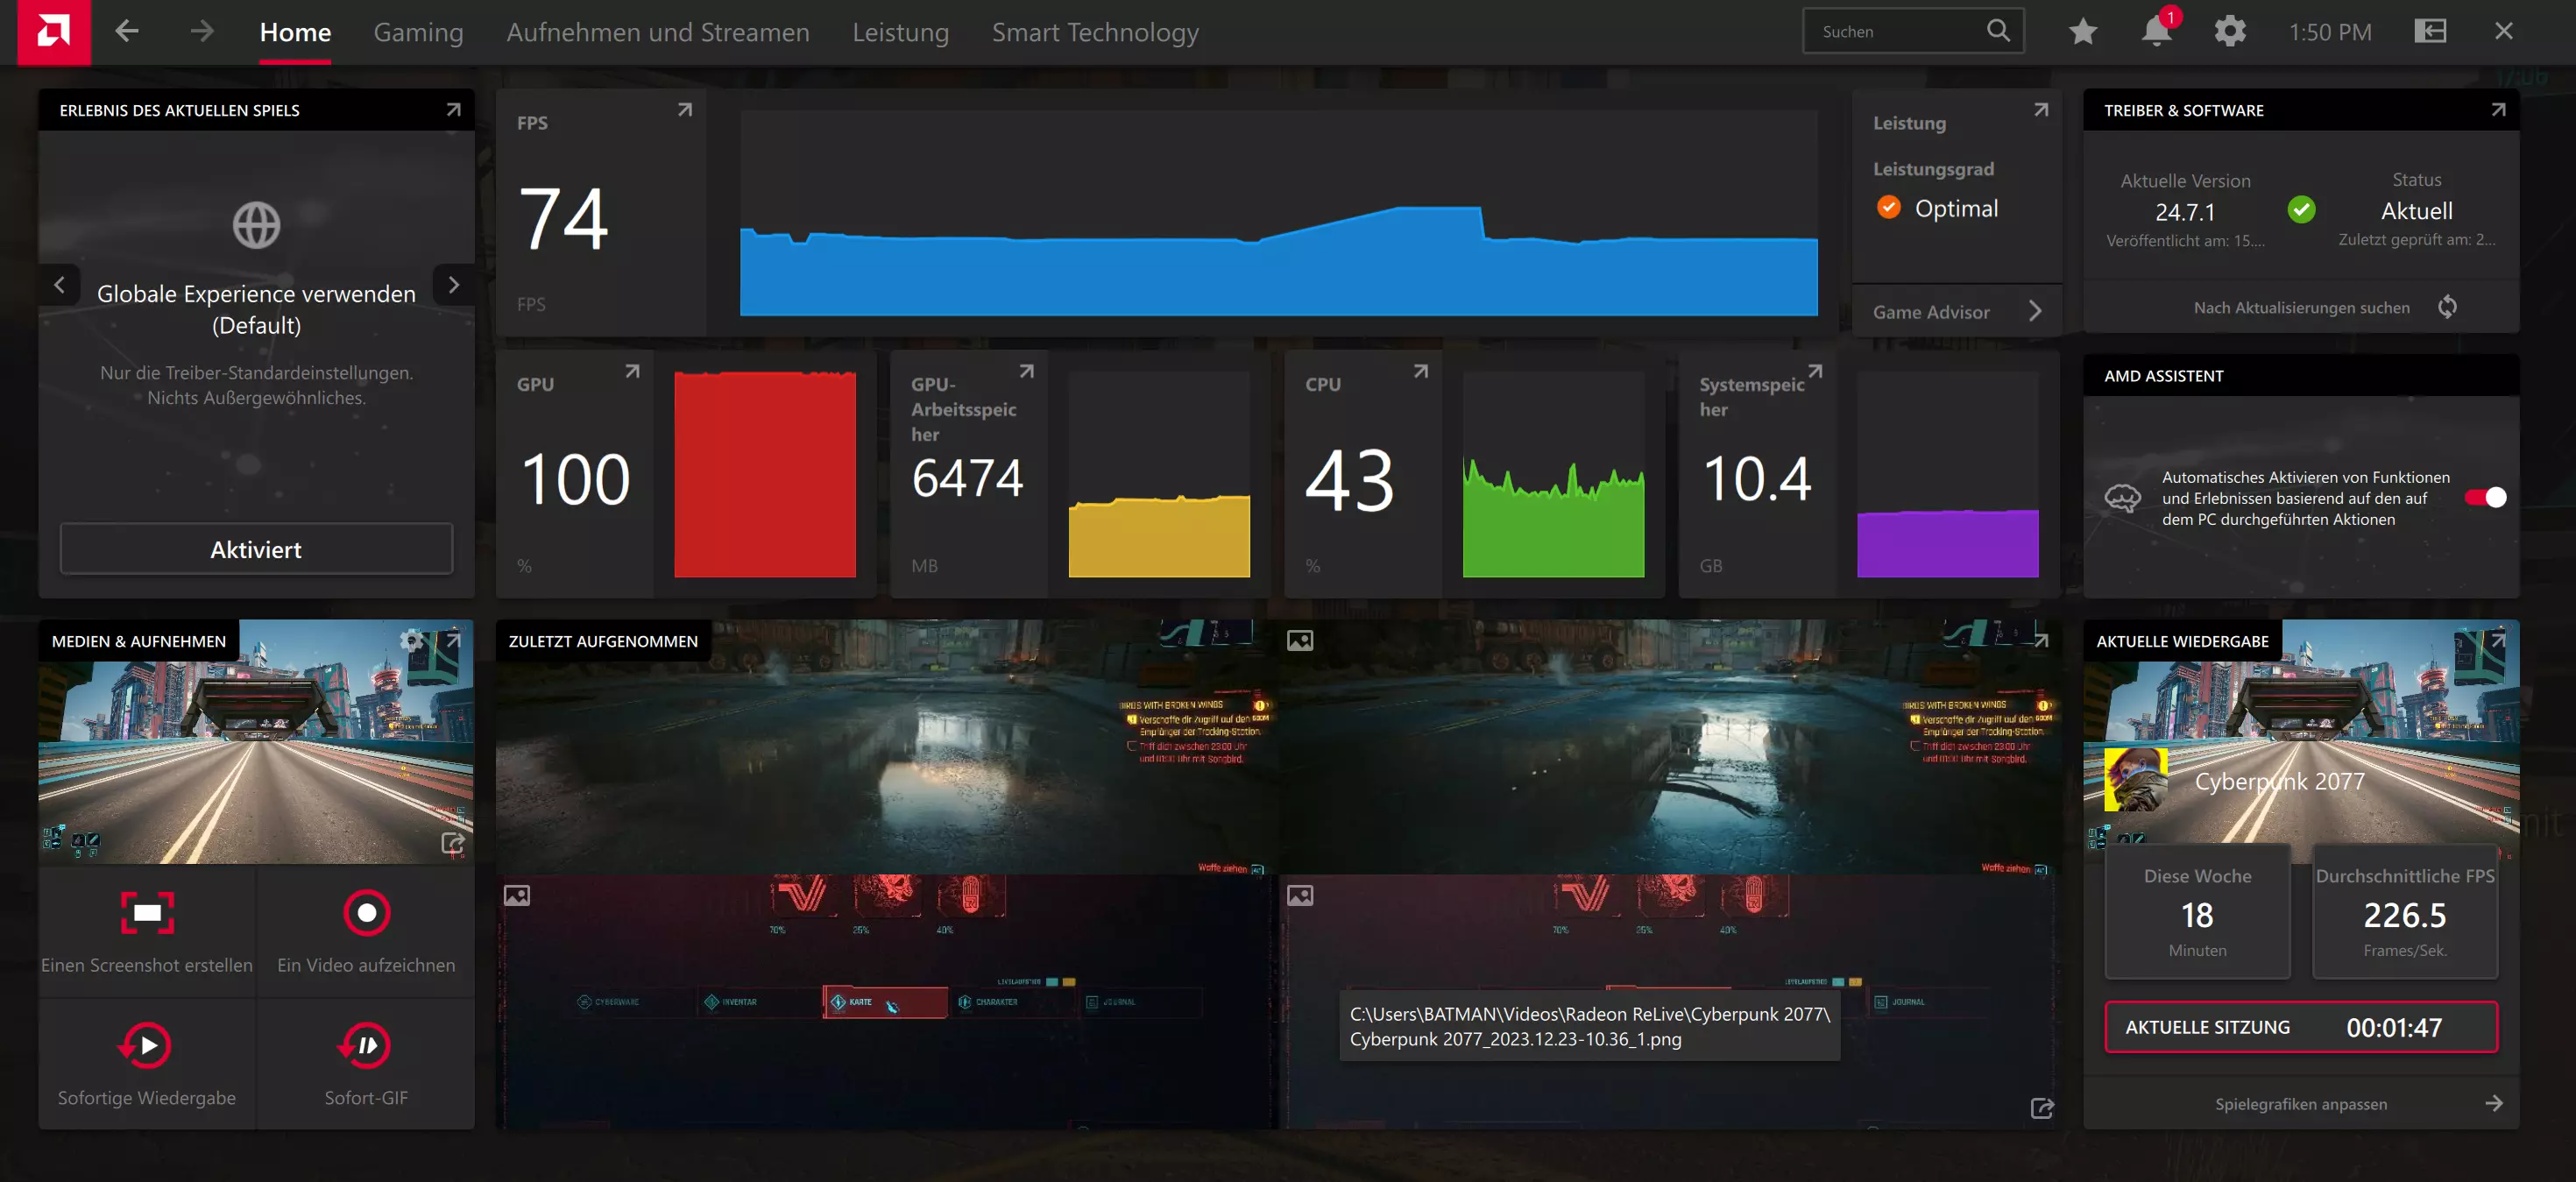Click version number 24.7.1

[2185, 212]
